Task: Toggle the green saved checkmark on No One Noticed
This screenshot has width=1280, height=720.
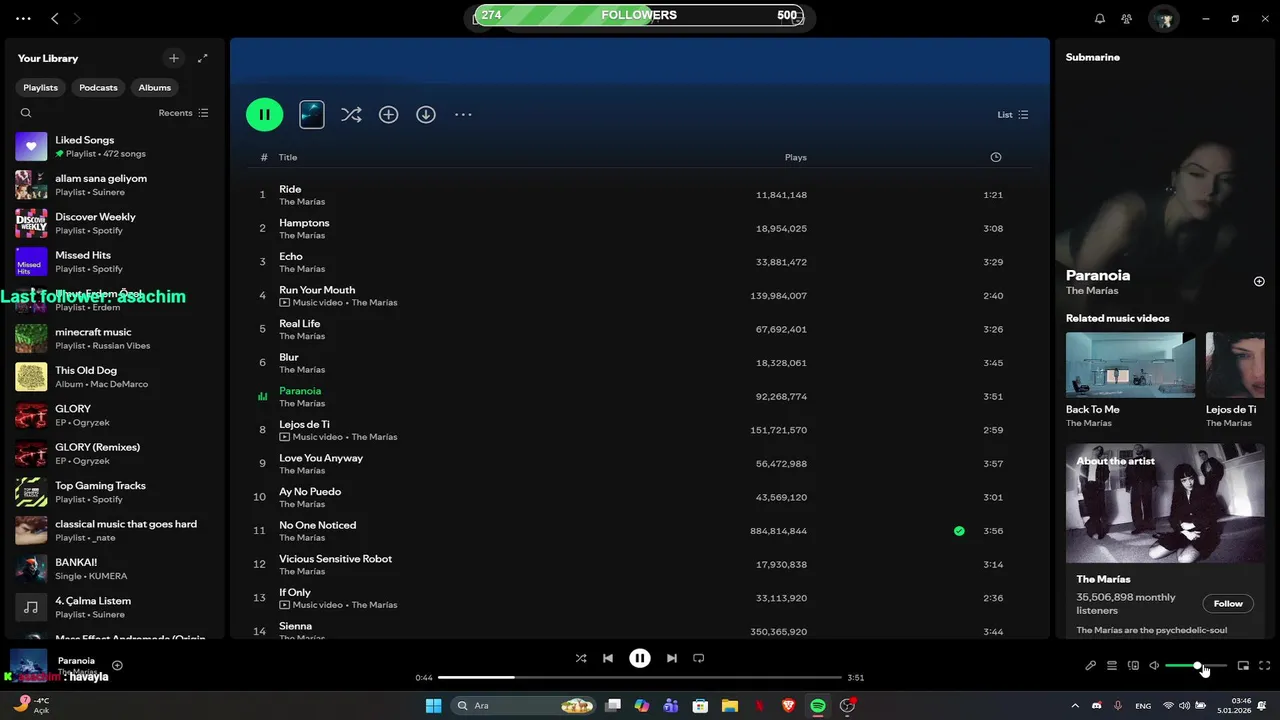Action: coord(959,531)
